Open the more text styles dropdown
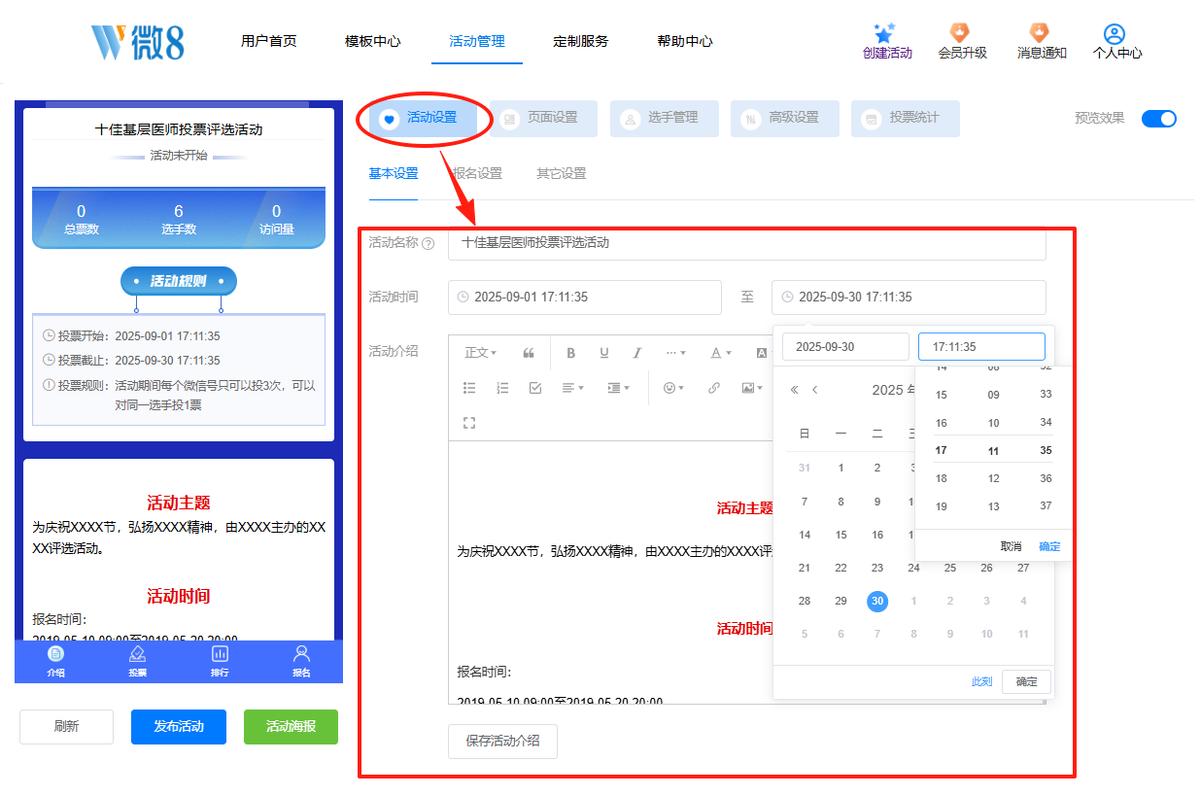This screenshot has height=802, width=1200. click(x=676, y=353)
